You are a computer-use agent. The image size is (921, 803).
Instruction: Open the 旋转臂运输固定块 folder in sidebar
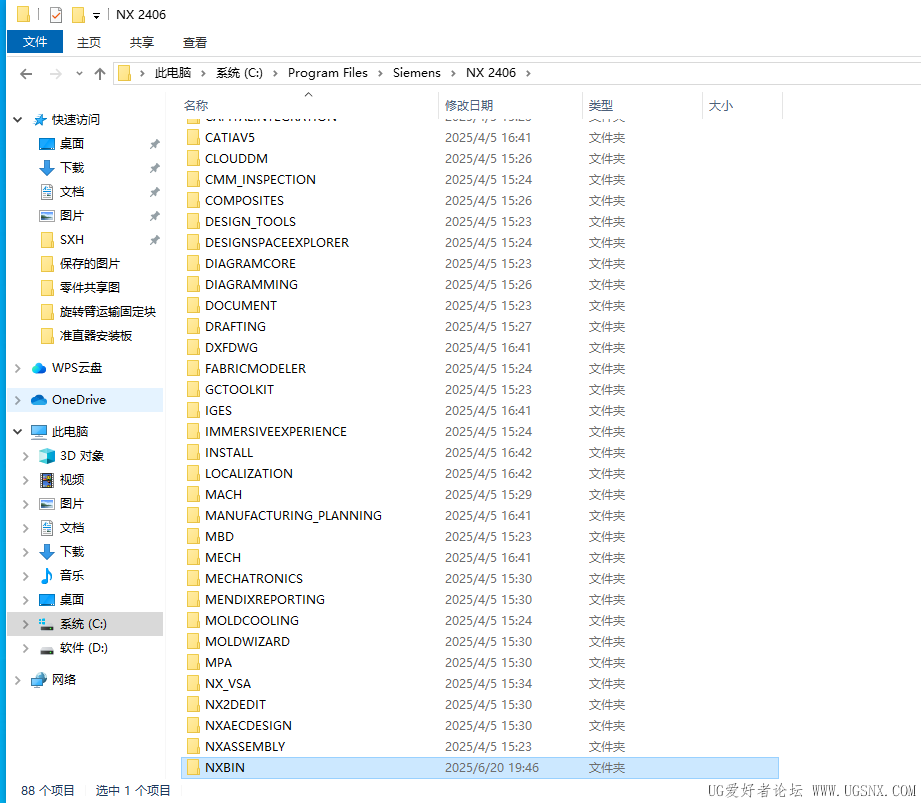107,312
